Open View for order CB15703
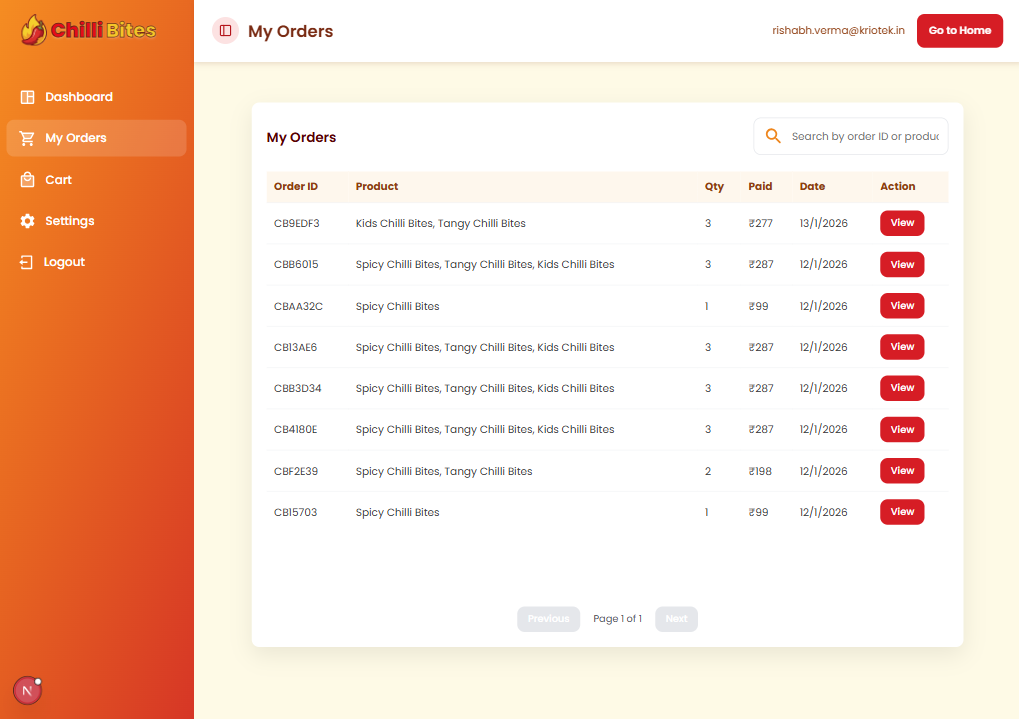 [x=901, y=512]
